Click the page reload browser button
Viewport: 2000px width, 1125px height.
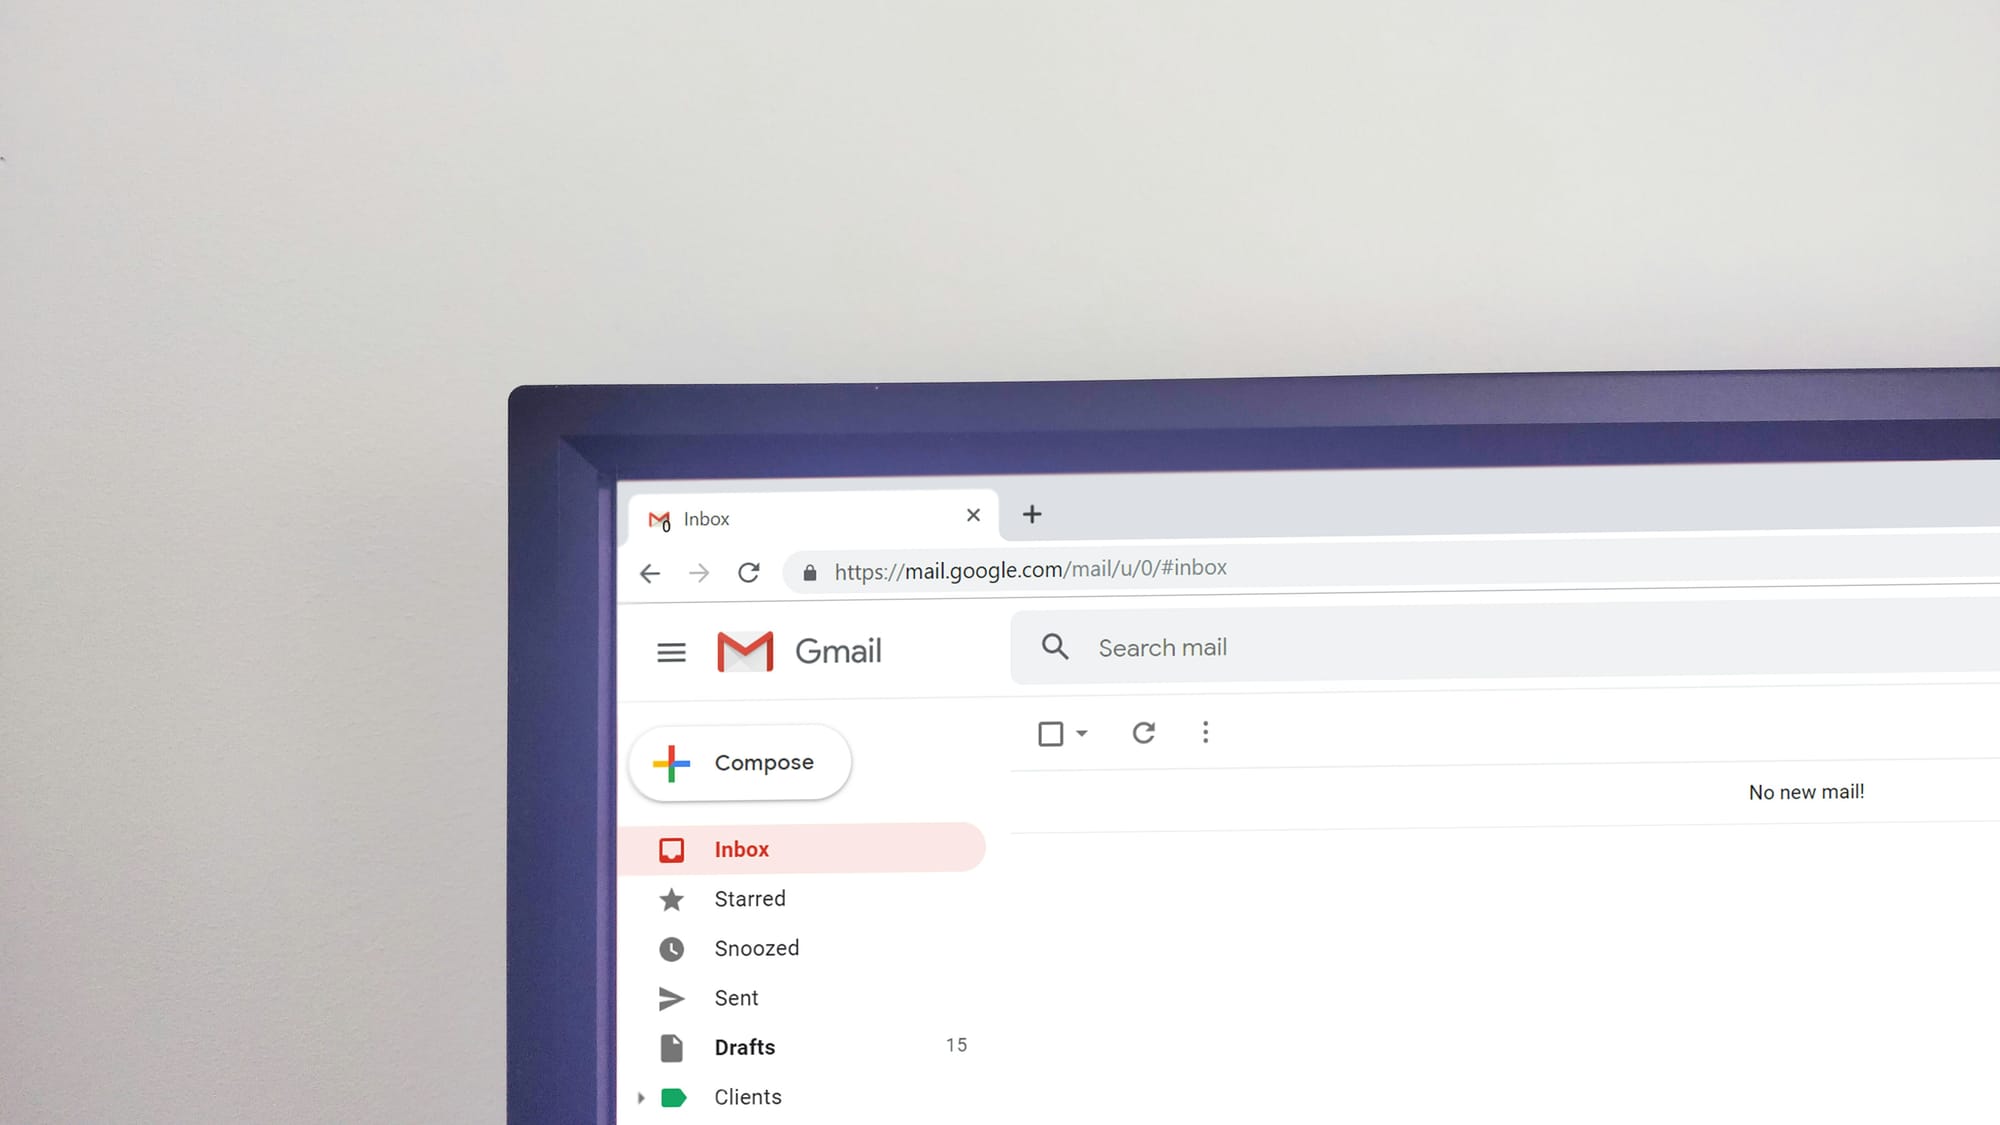click(749, 570)
